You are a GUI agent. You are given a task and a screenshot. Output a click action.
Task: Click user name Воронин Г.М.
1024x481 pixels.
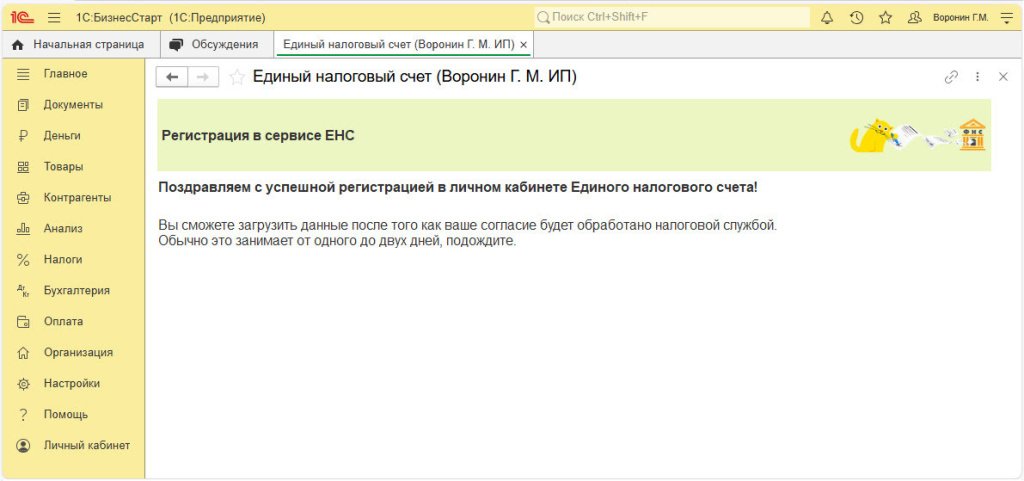(961, 18)
